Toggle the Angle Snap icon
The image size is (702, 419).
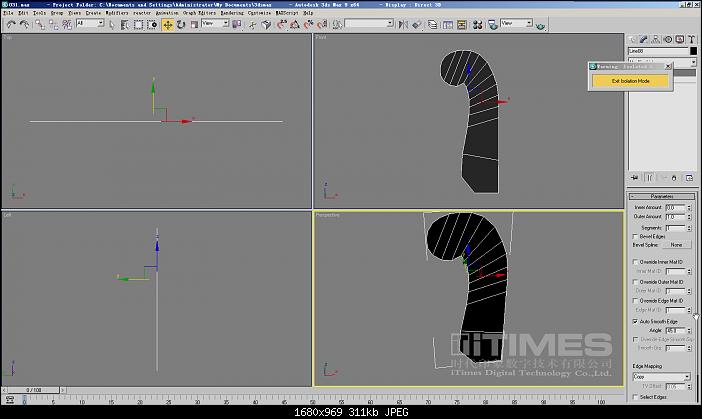point(294,25)
